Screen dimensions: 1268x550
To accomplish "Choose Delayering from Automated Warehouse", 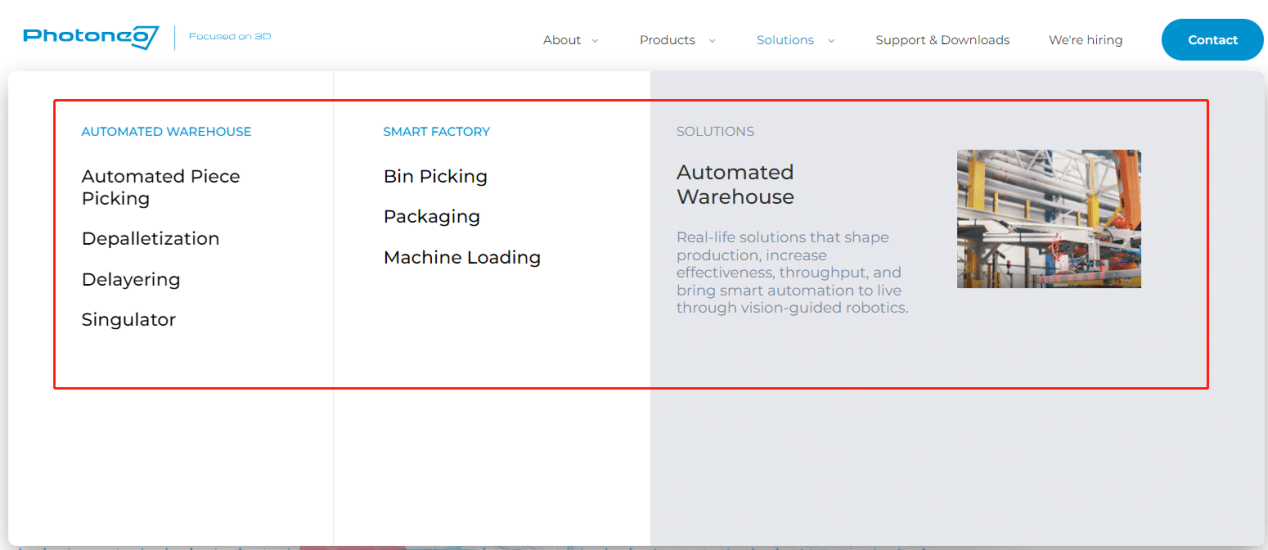I will 130,280.
